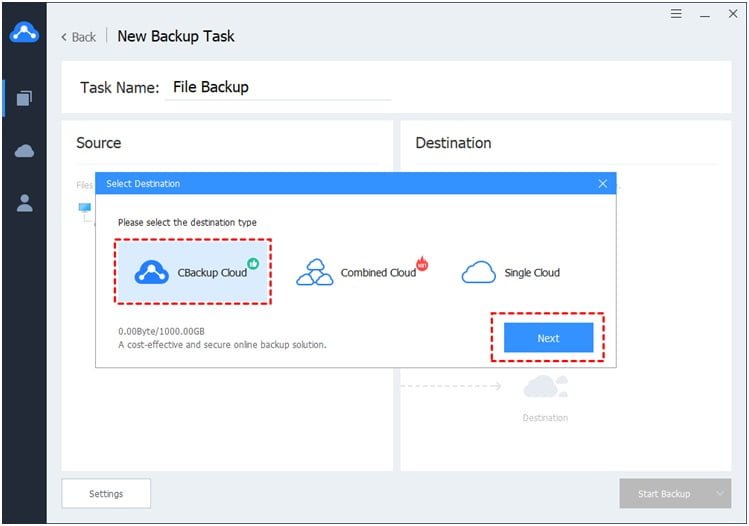Click the Next button in dialog

(548, 338)
